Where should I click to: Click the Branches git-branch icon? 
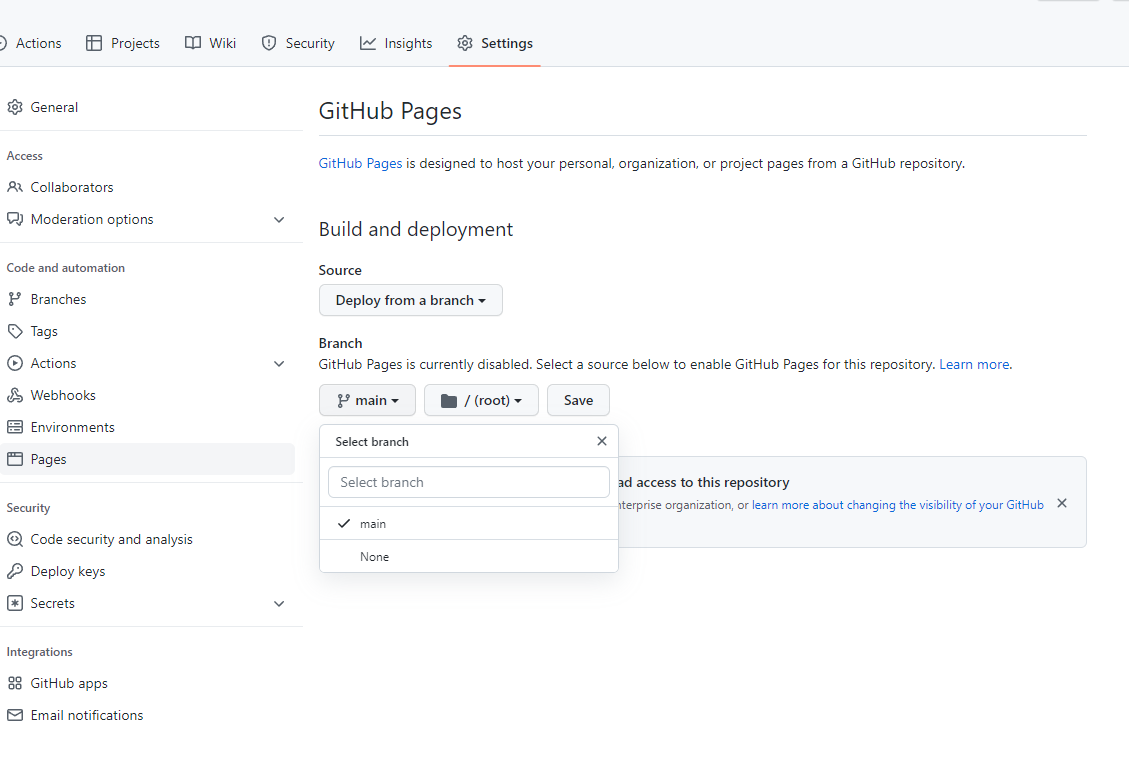click(15, 299)
